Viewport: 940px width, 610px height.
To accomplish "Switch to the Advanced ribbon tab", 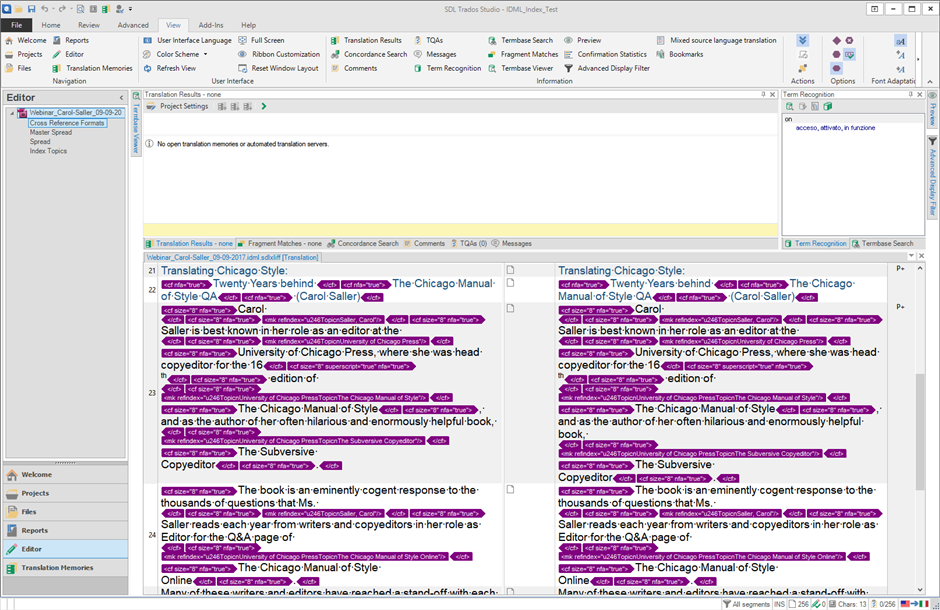I will tap(133, 25).
